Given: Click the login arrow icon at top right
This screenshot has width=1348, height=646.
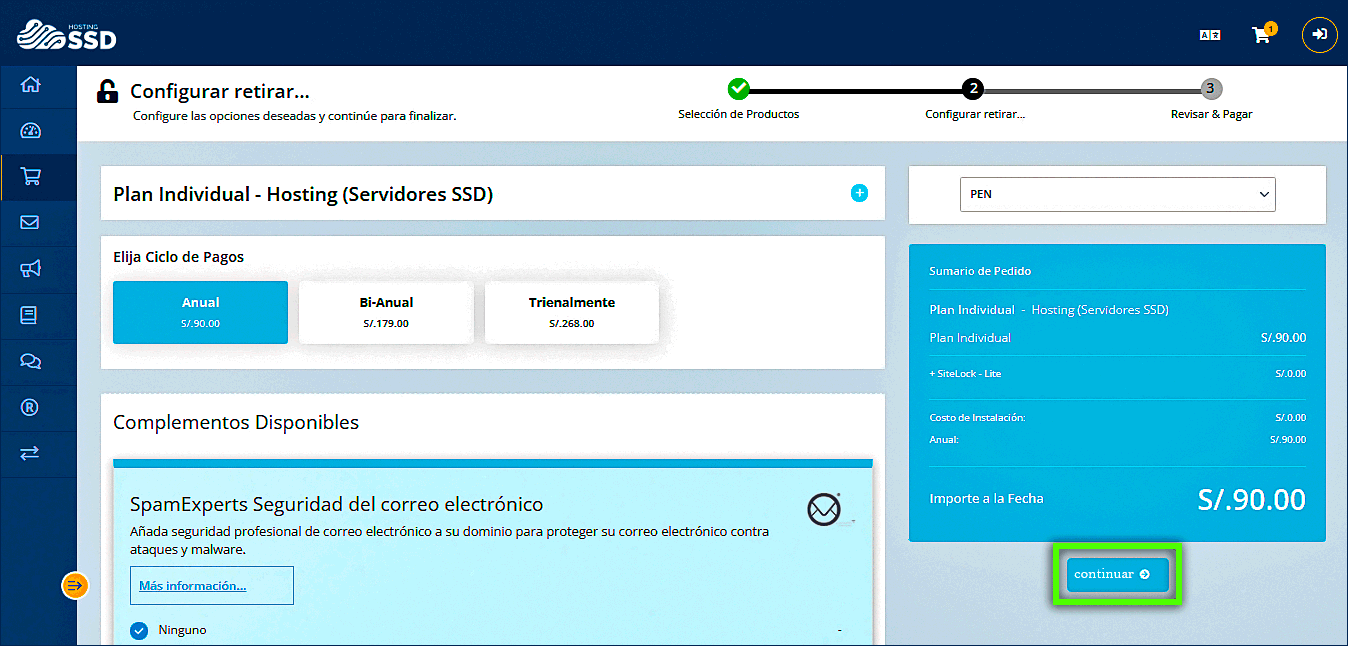Looking at the screenshot, I should pyautogui.click(x=1319, y=34).
